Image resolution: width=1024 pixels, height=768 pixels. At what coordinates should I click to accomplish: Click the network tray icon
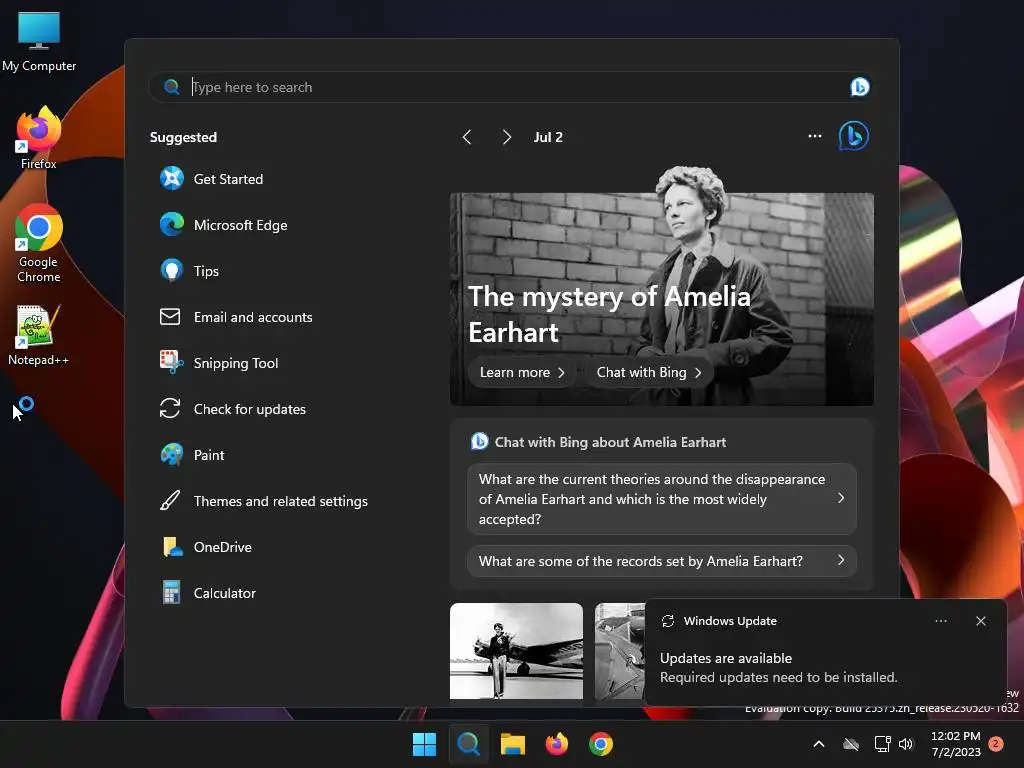[x=882, y=744]
